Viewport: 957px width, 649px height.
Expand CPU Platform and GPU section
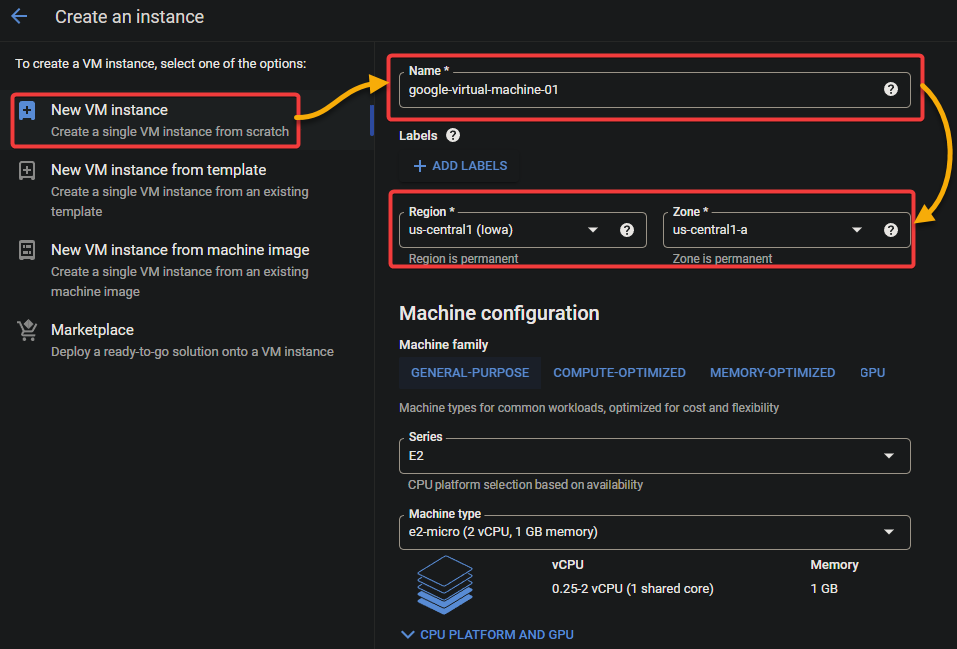[x=487, y=634]
